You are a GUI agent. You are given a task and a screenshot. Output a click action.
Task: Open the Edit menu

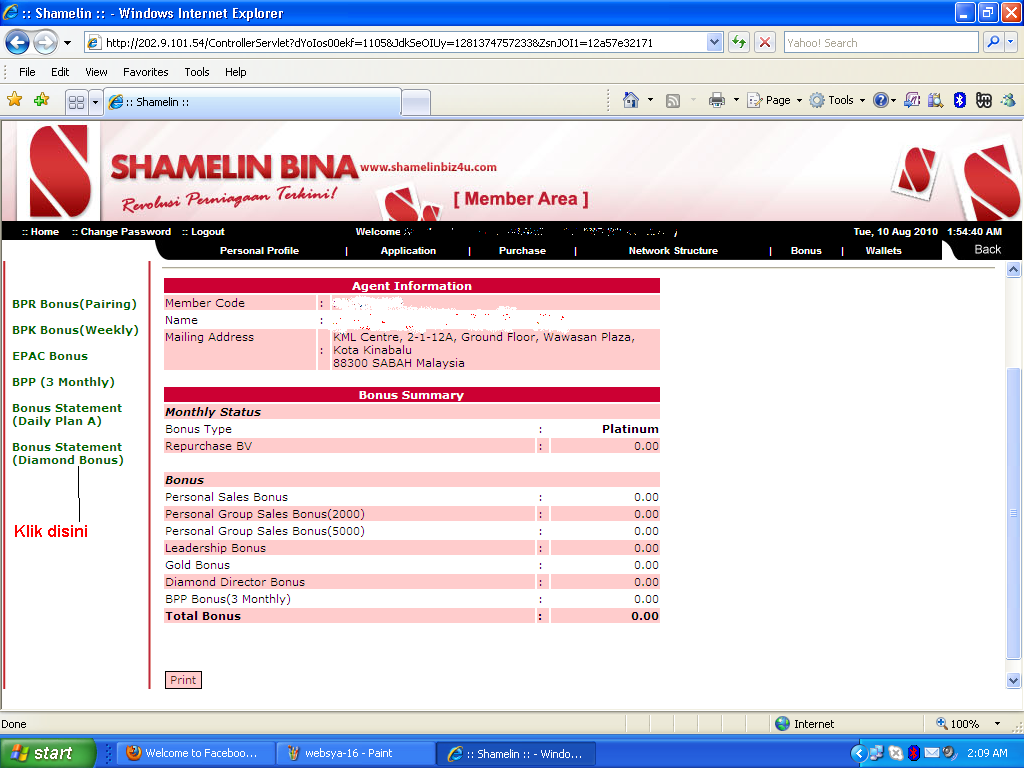[x=60, y=72]
